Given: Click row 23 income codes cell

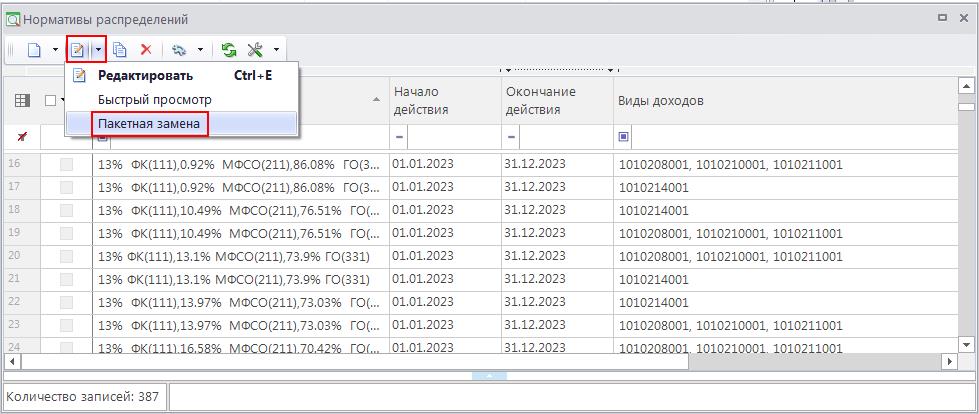Looking at the screenshot, I should point(785,326).
